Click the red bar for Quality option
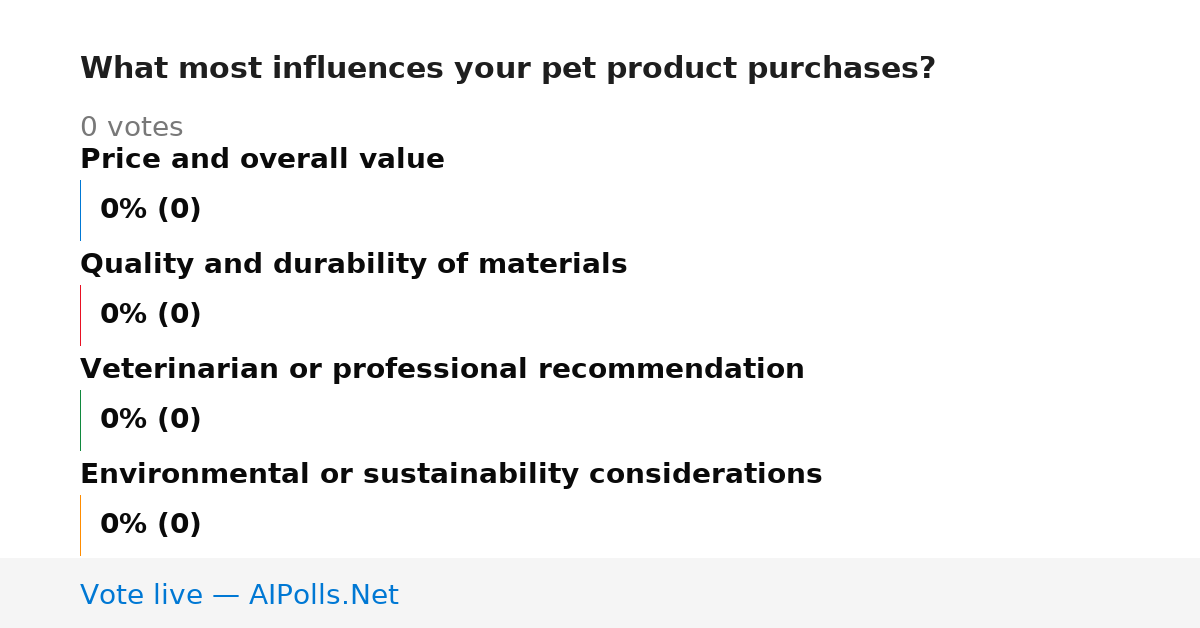This screenshot has width=1200, height=628. (80, 315)
